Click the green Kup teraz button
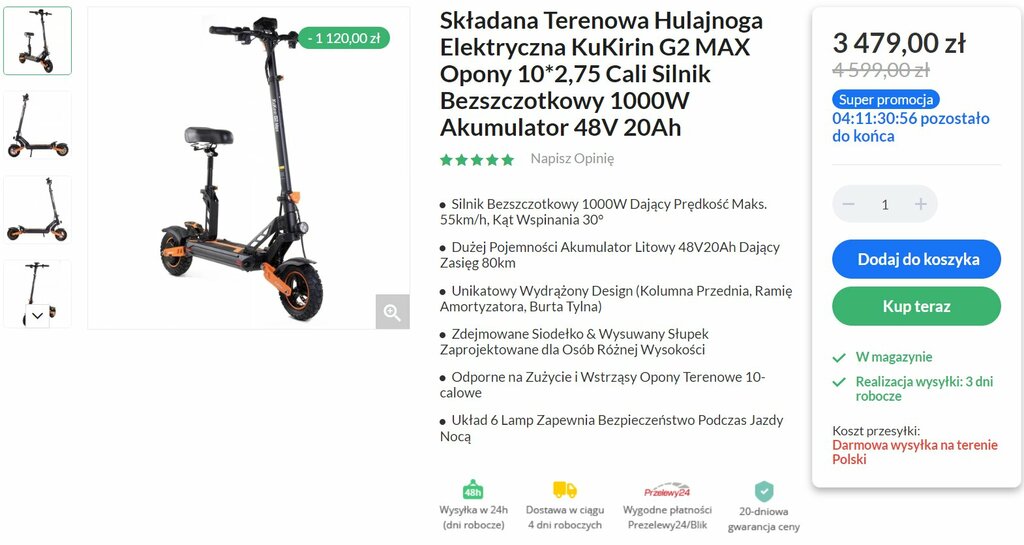The width and height of the screenshot is (1024, 545). pos(916,306)
